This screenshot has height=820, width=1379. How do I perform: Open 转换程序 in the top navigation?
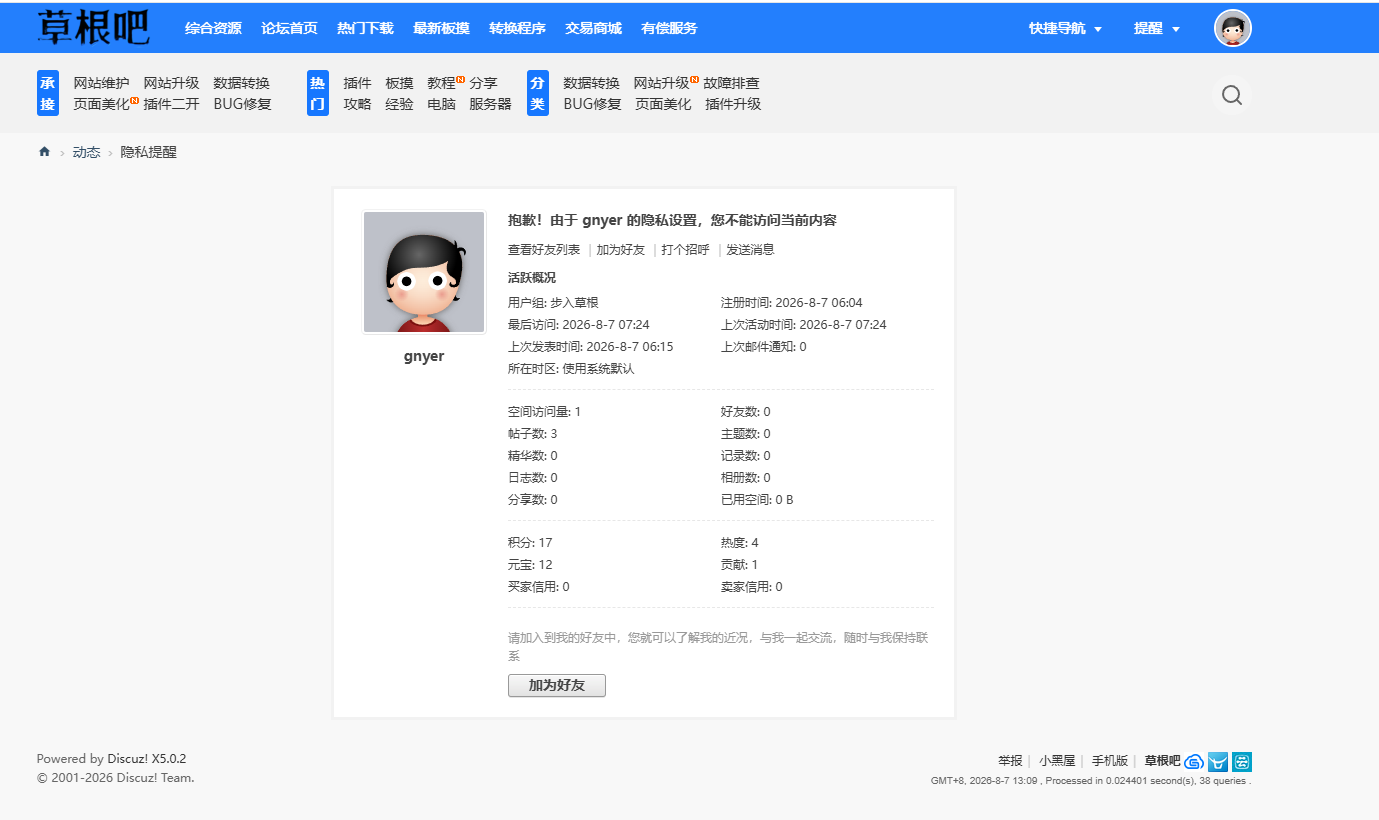tap(517, 28)
